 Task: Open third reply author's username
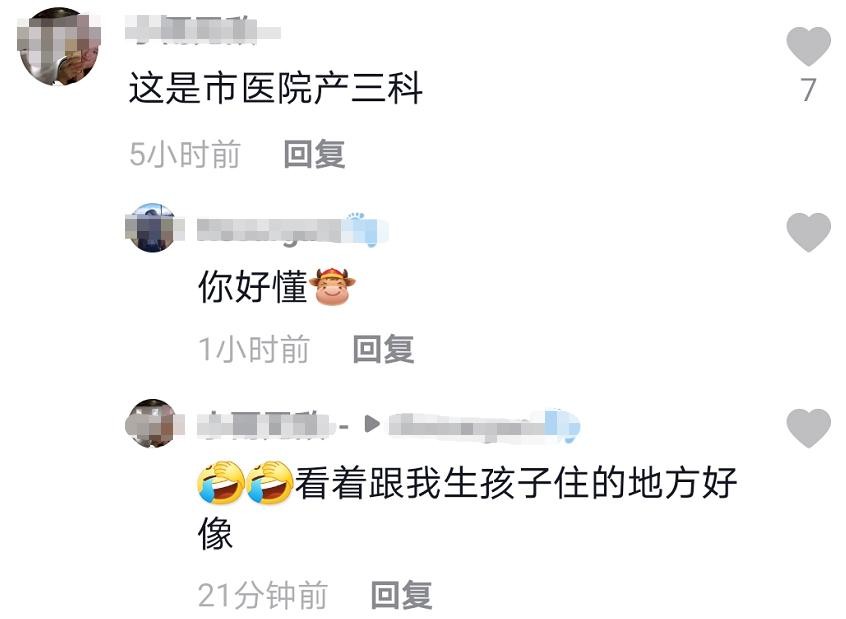[x=264, y=425]
